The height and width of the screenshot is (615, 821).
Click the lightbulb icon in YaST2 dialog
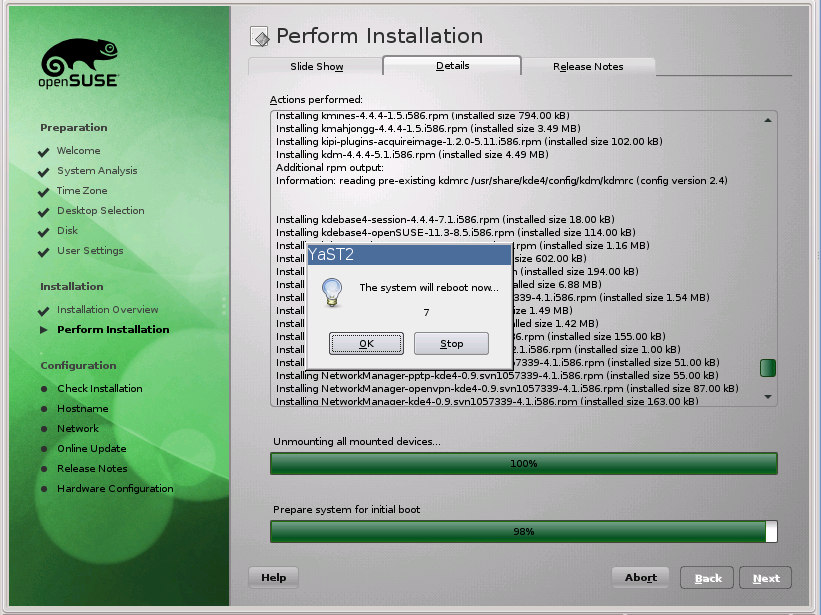[332, 292]
